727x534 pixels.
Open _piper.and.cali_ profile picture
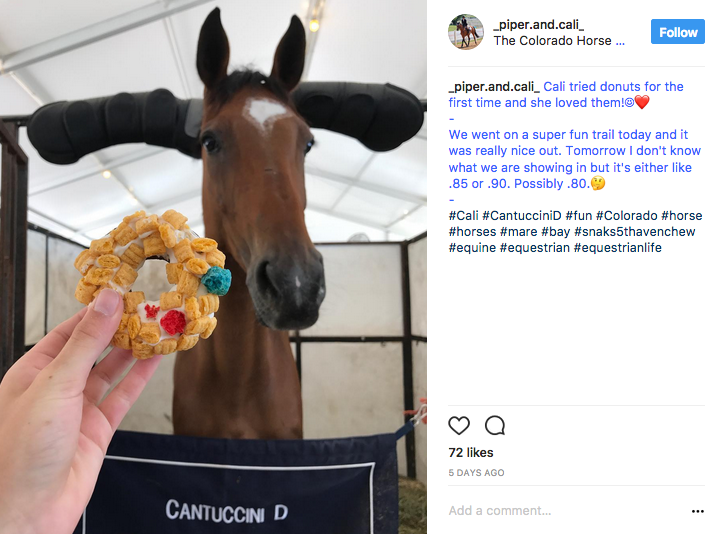tap(466, 32)
